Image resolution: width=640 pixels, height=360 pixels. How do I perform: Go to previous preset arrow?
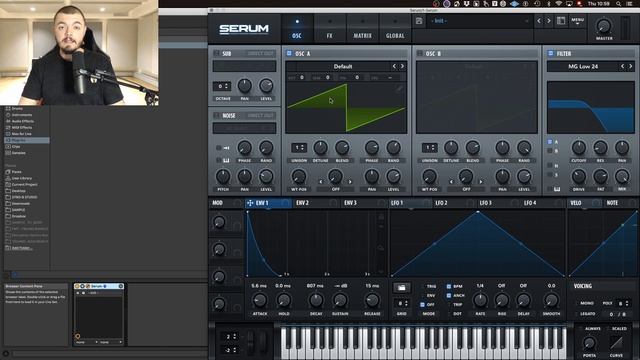539,21
